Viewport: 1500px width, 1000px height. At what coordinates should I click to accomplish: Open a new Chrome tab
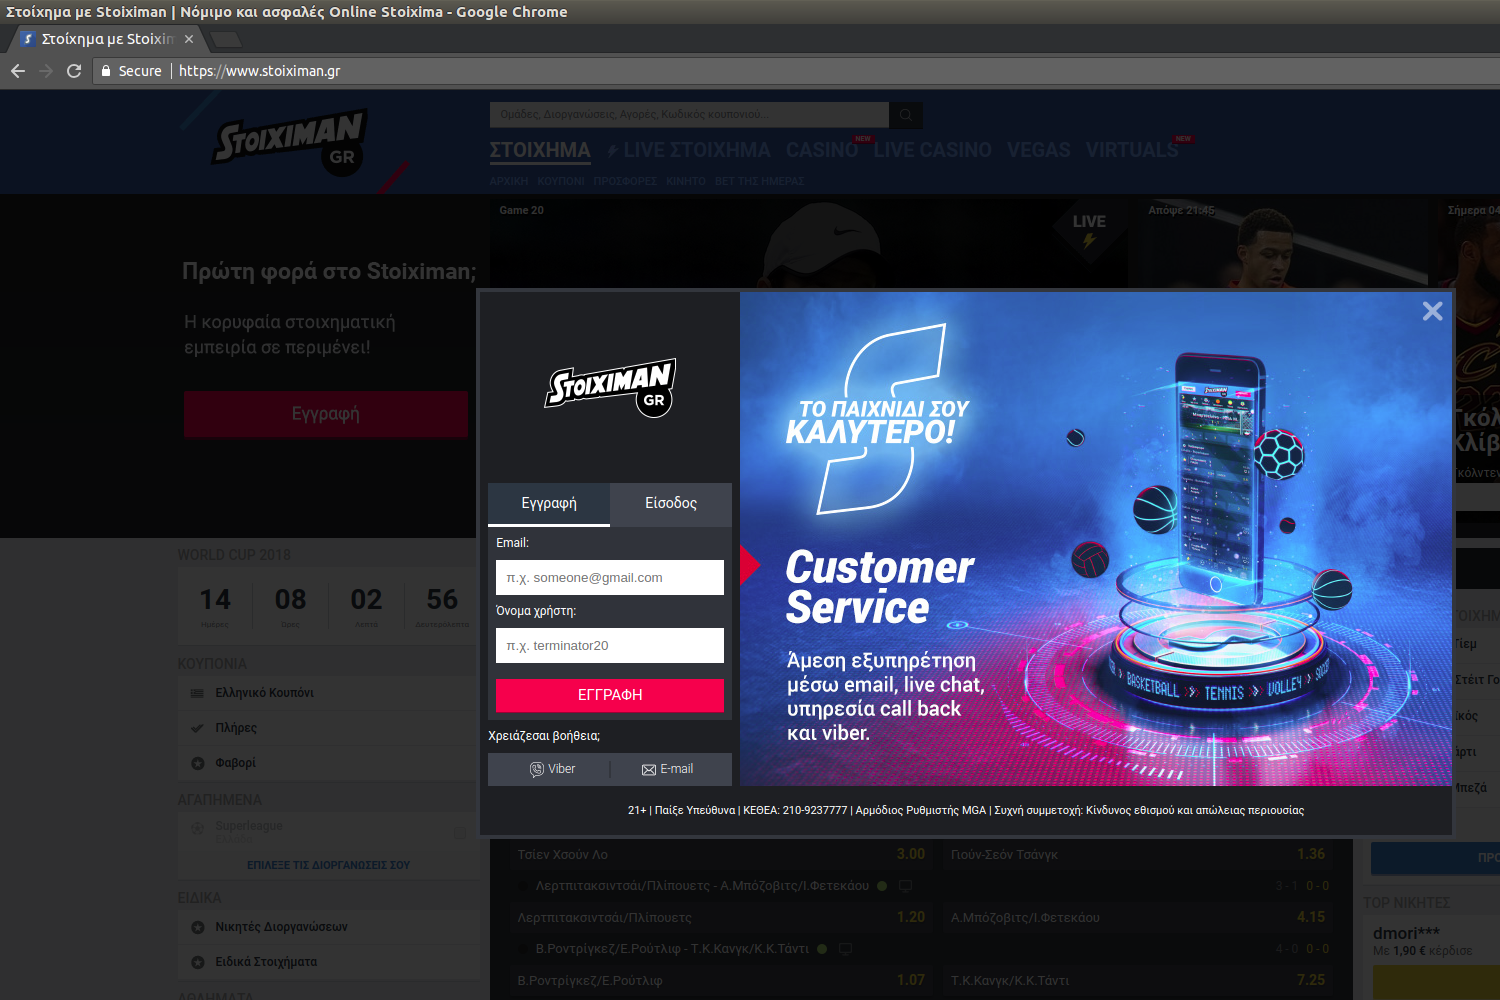point(226,39)
